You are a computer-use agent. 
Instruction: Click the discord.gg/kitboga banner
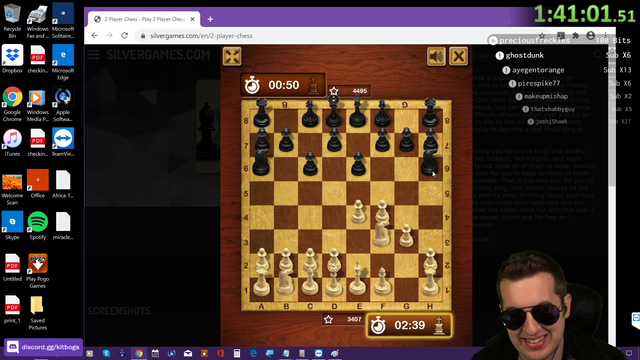[43, 347]
